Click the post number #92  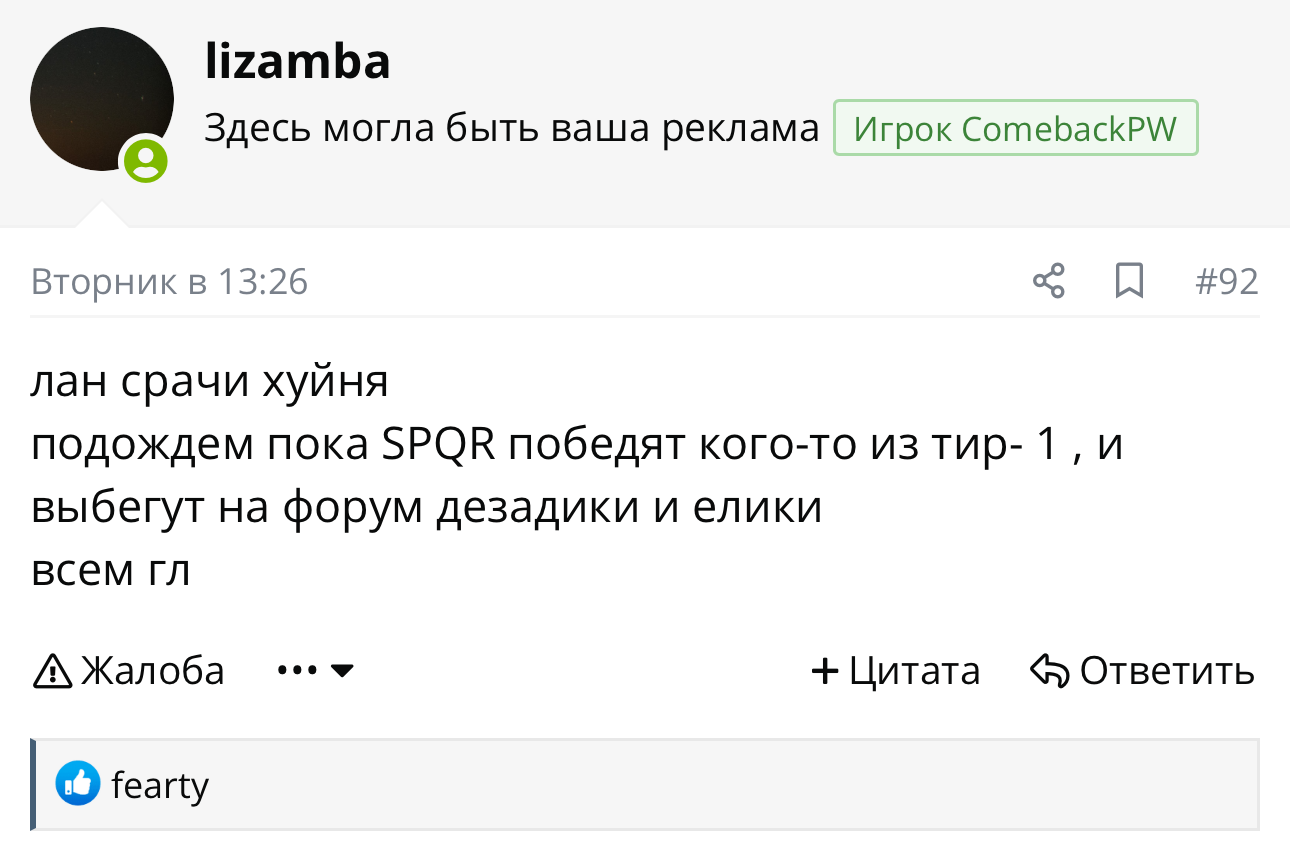1227,282
